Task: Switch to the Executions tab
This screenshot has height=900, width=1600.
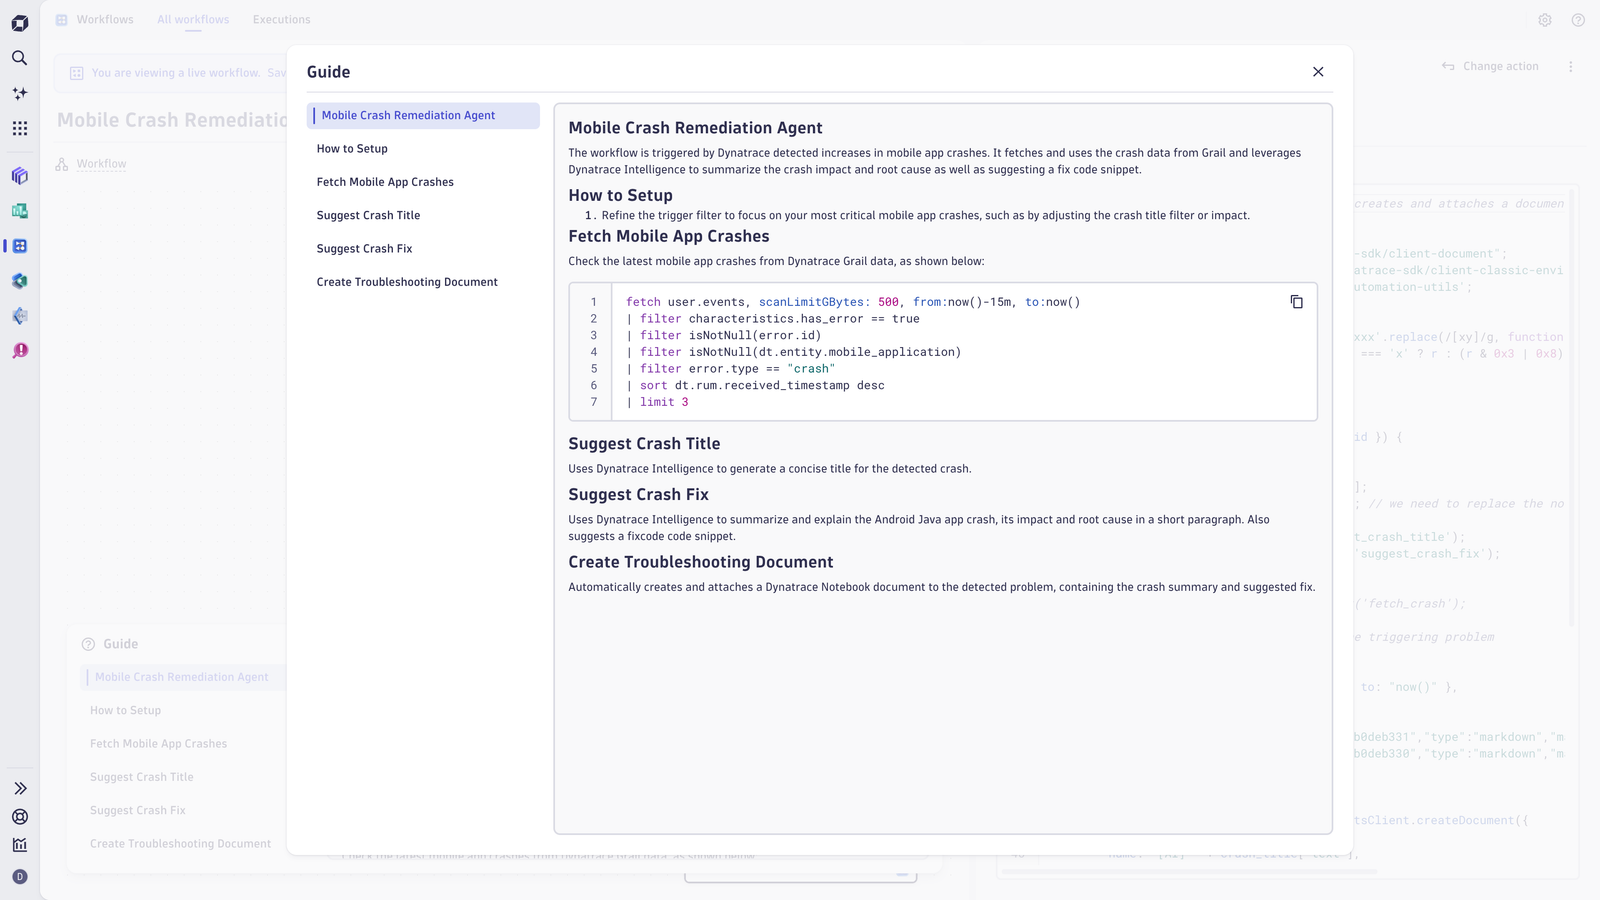Action: pos(281,20)
